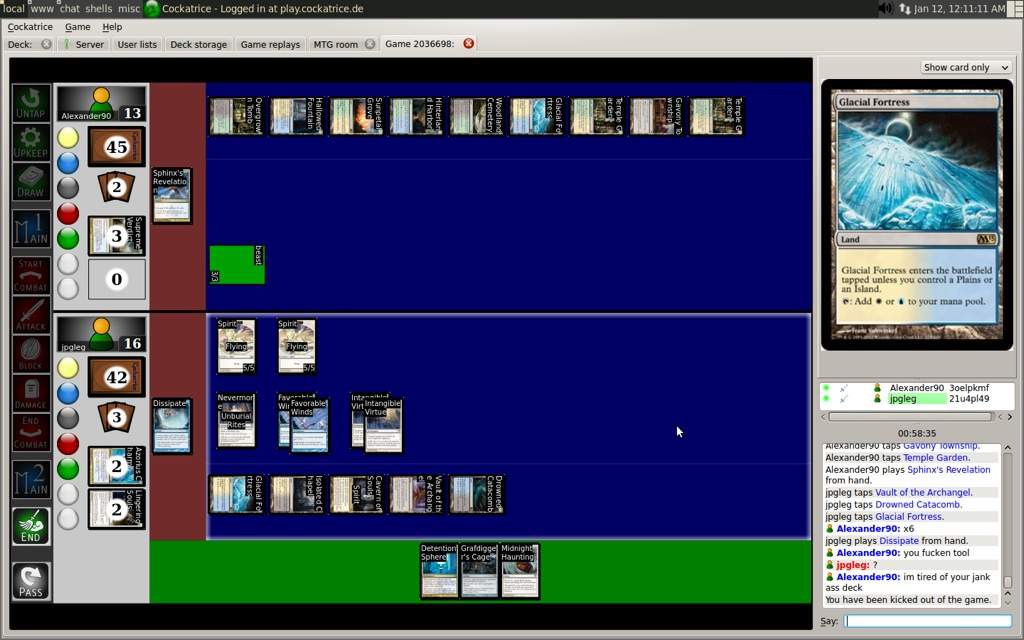Switch to the User lists tab
This screenshot has width=1024, height=640.
pos(137,44)
